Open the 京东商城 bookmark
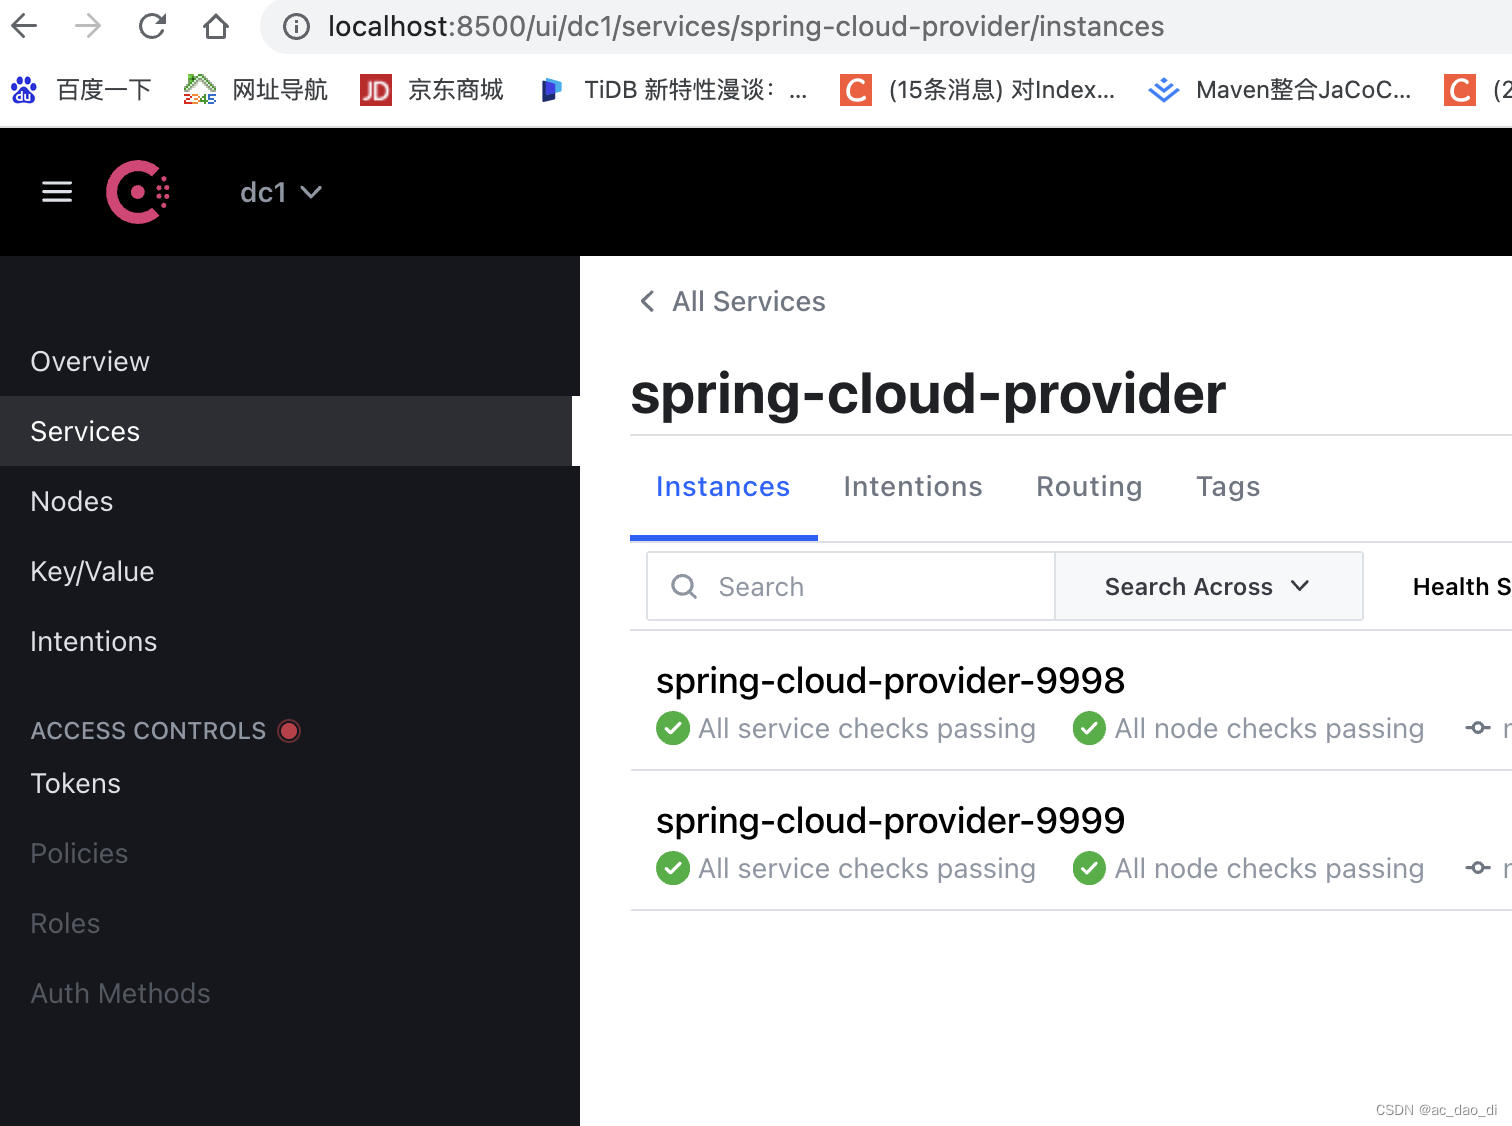 click(x=432, y=90)
